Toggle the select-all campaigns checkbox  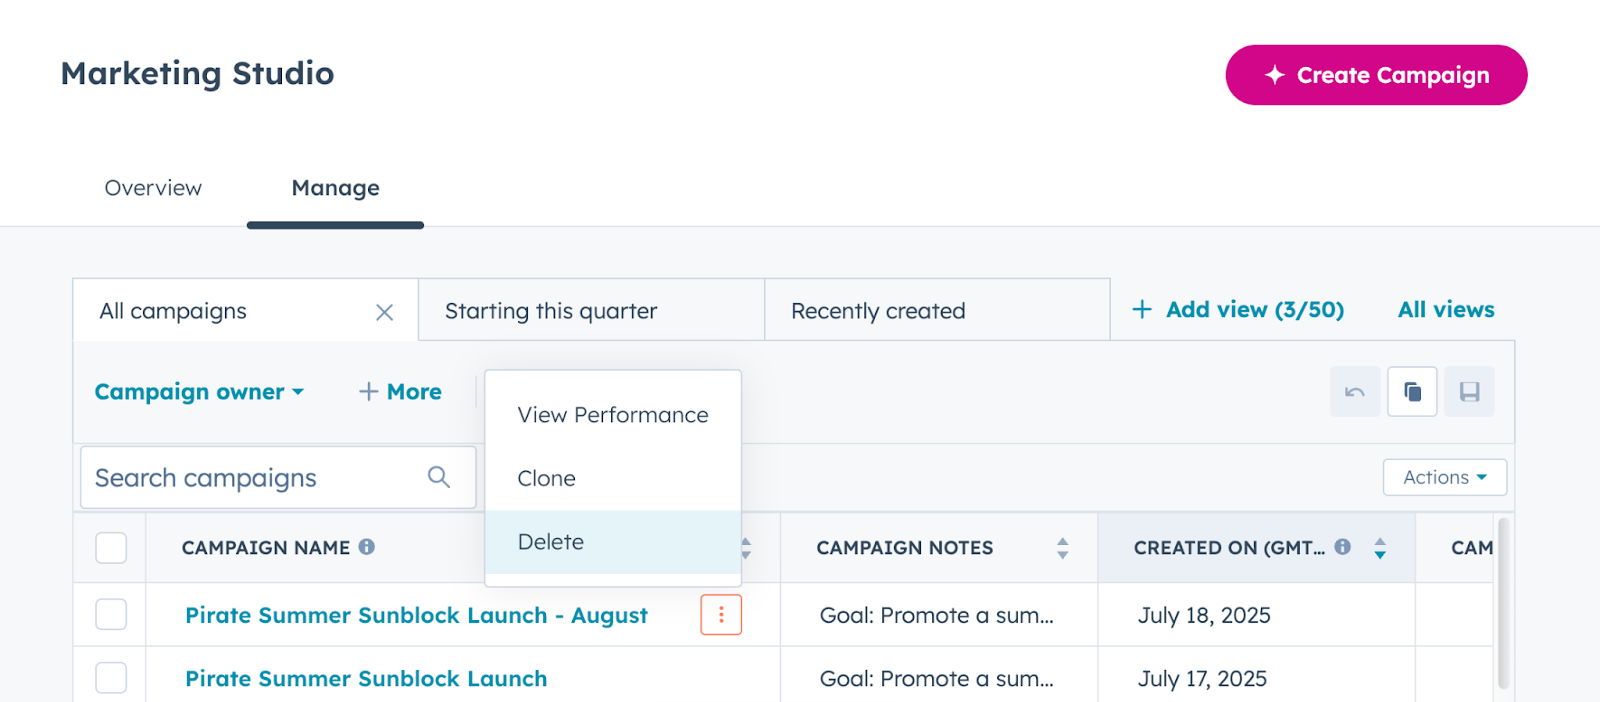(x=111, y=548)
